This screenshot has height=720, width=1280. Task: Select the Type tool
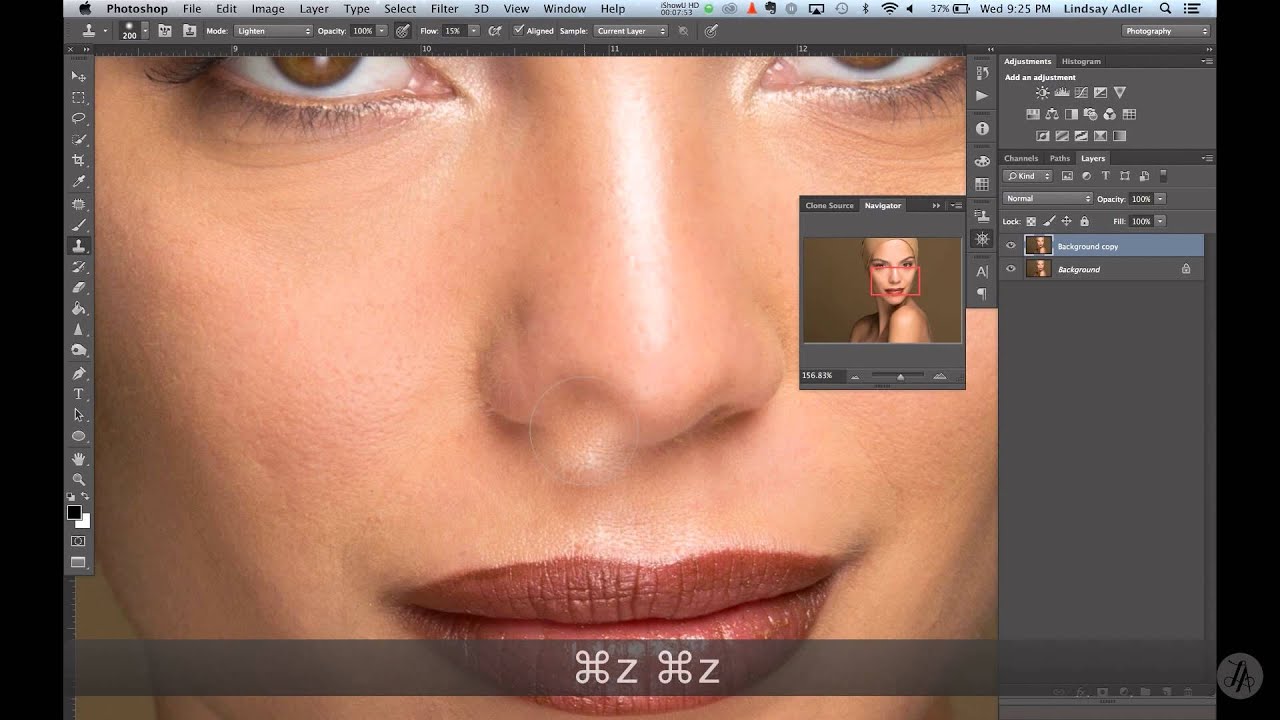[x=79, y=394]
